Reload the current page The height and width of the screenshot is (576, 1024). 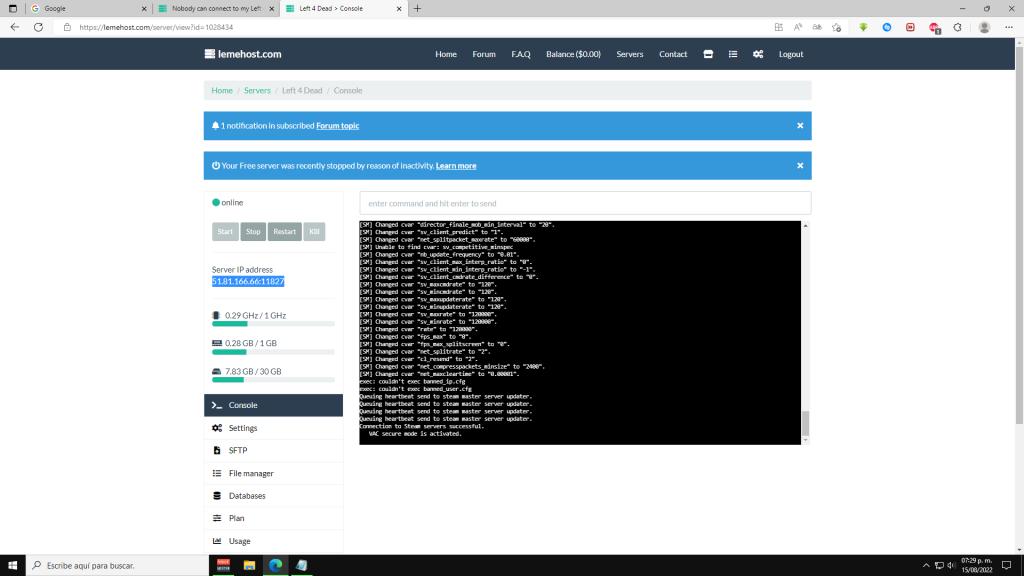click(x=39, y=27)
